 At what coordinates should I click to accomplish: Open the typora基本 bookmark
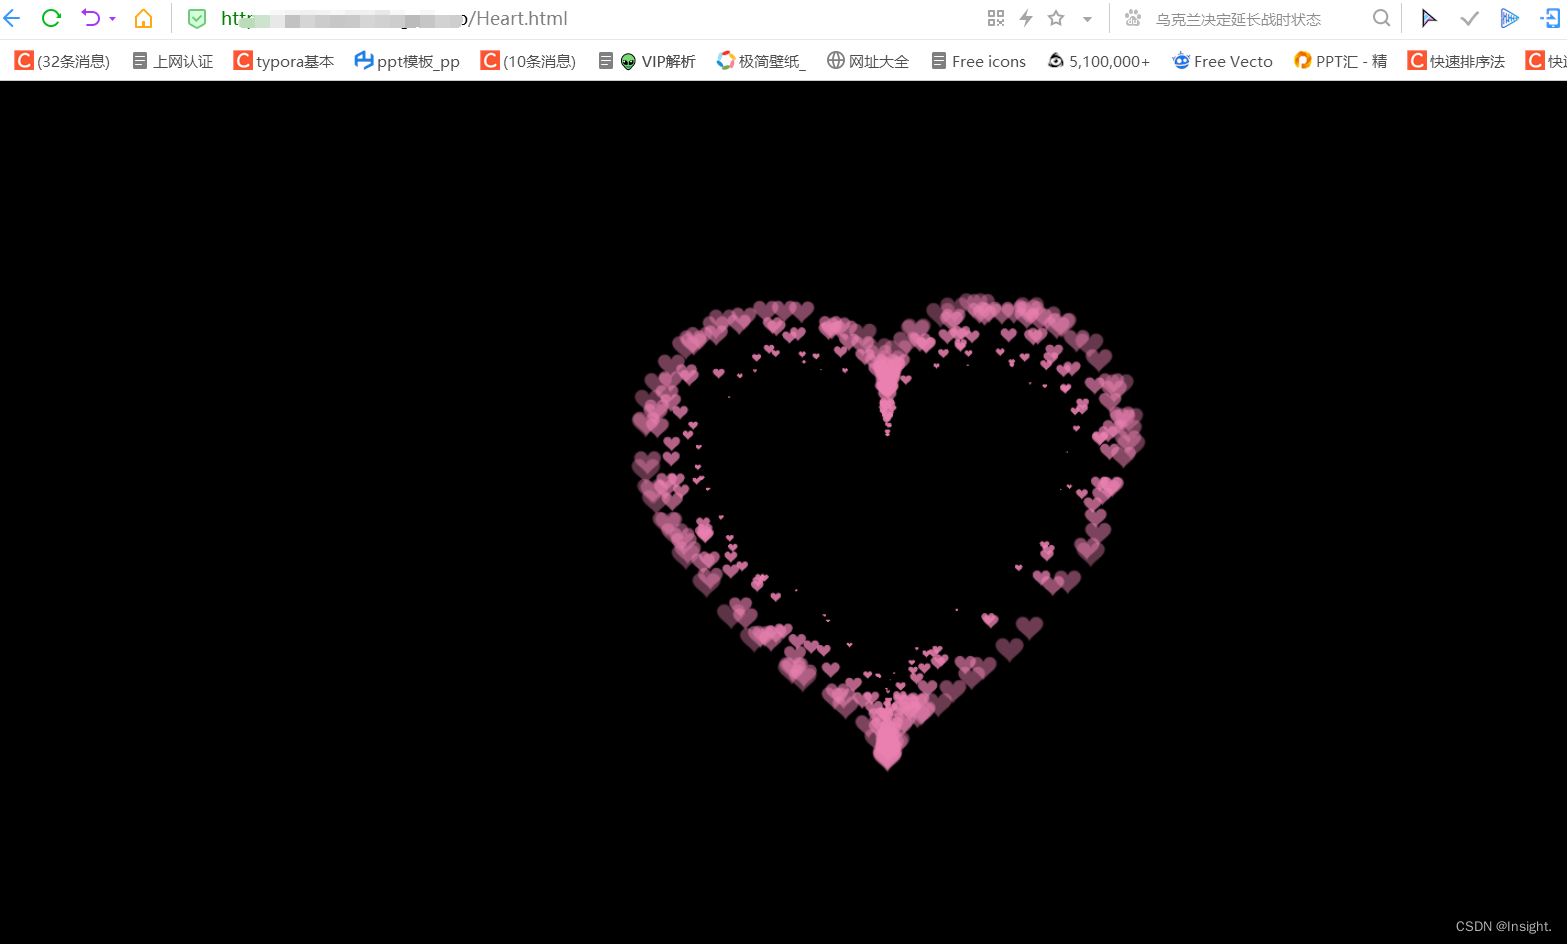[x=284, y=61]
